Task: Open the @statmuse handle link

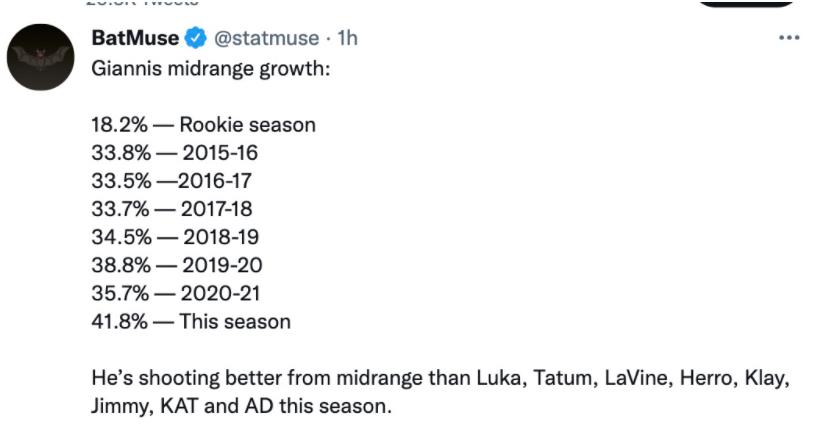Action: point(264,39)
